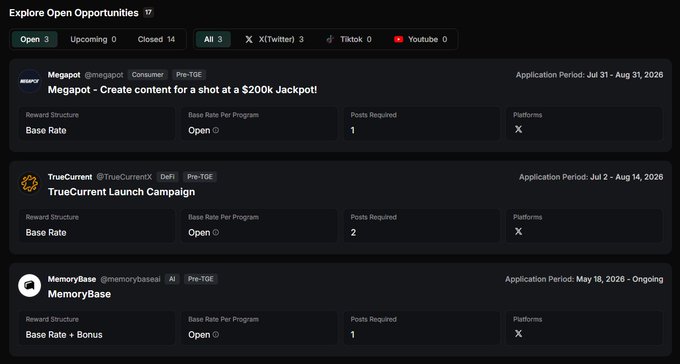
Task: Click the MemoryBase round logo
Action: 29,285
